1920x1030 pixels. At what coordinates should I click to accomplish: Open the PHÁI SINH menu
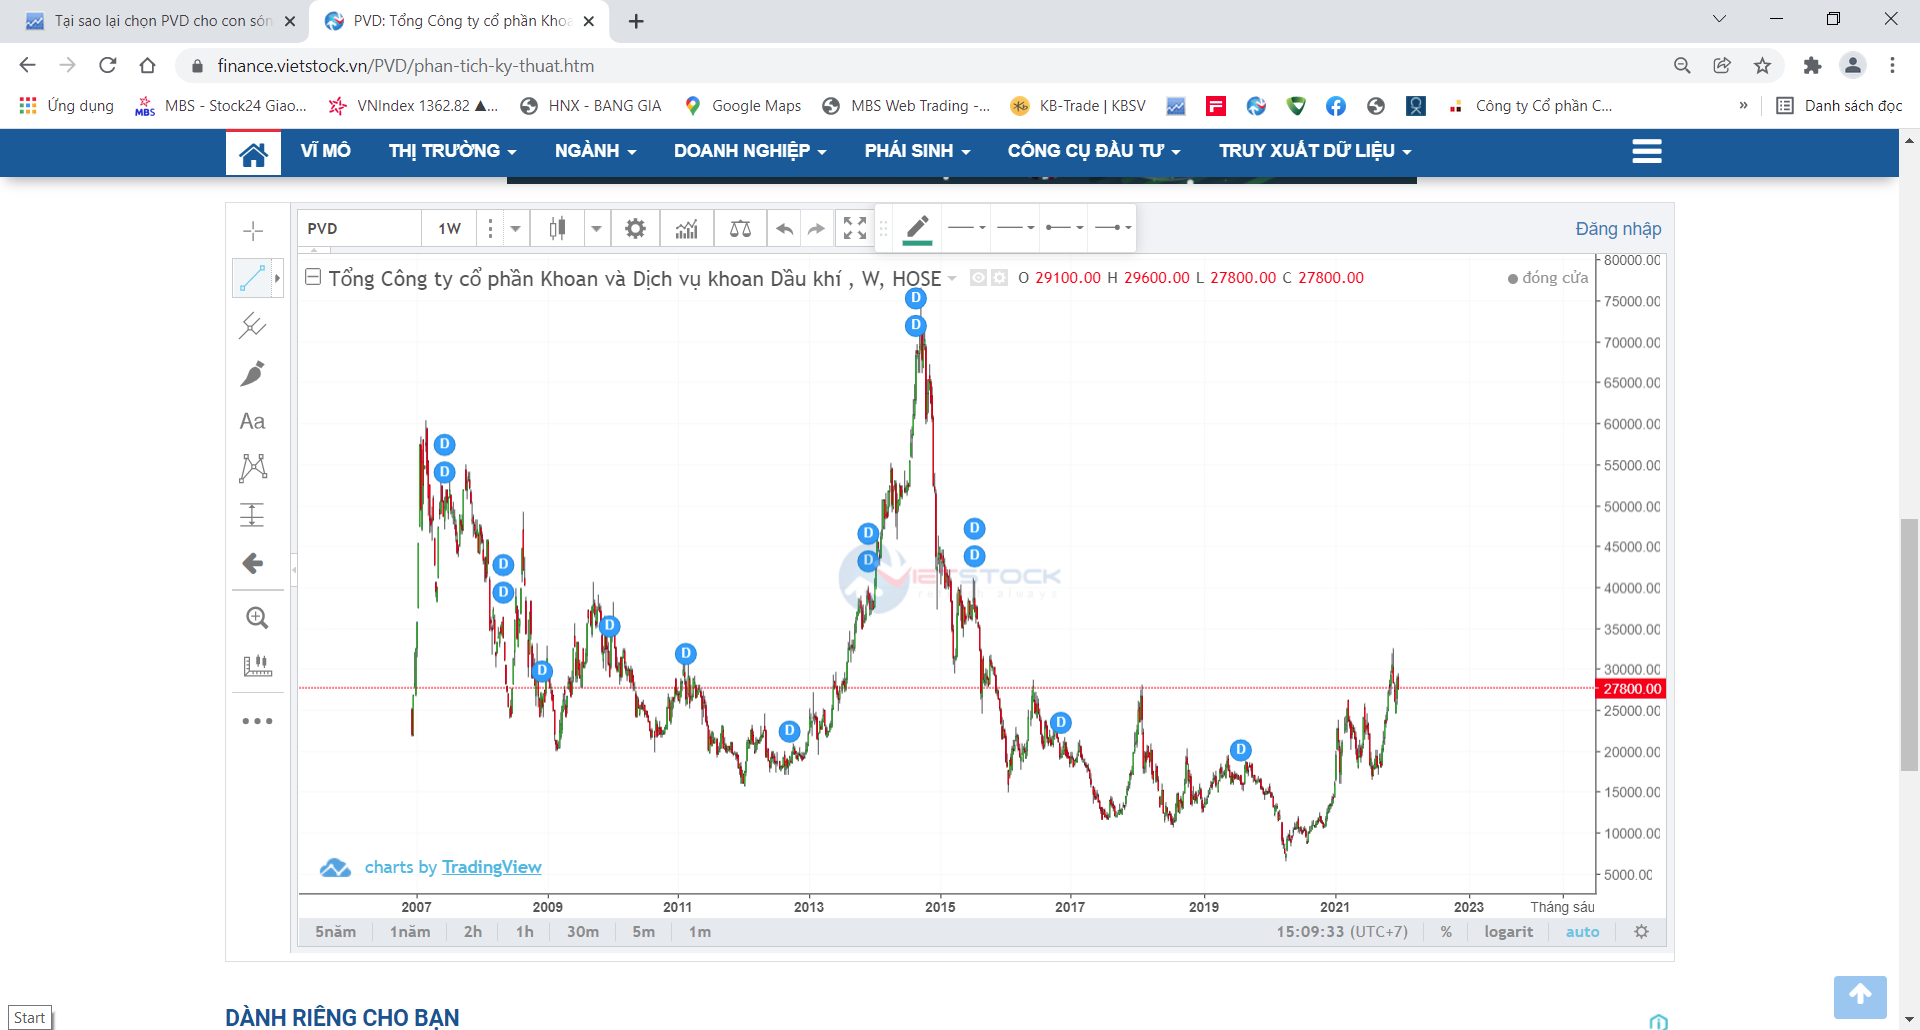(917, 151)
